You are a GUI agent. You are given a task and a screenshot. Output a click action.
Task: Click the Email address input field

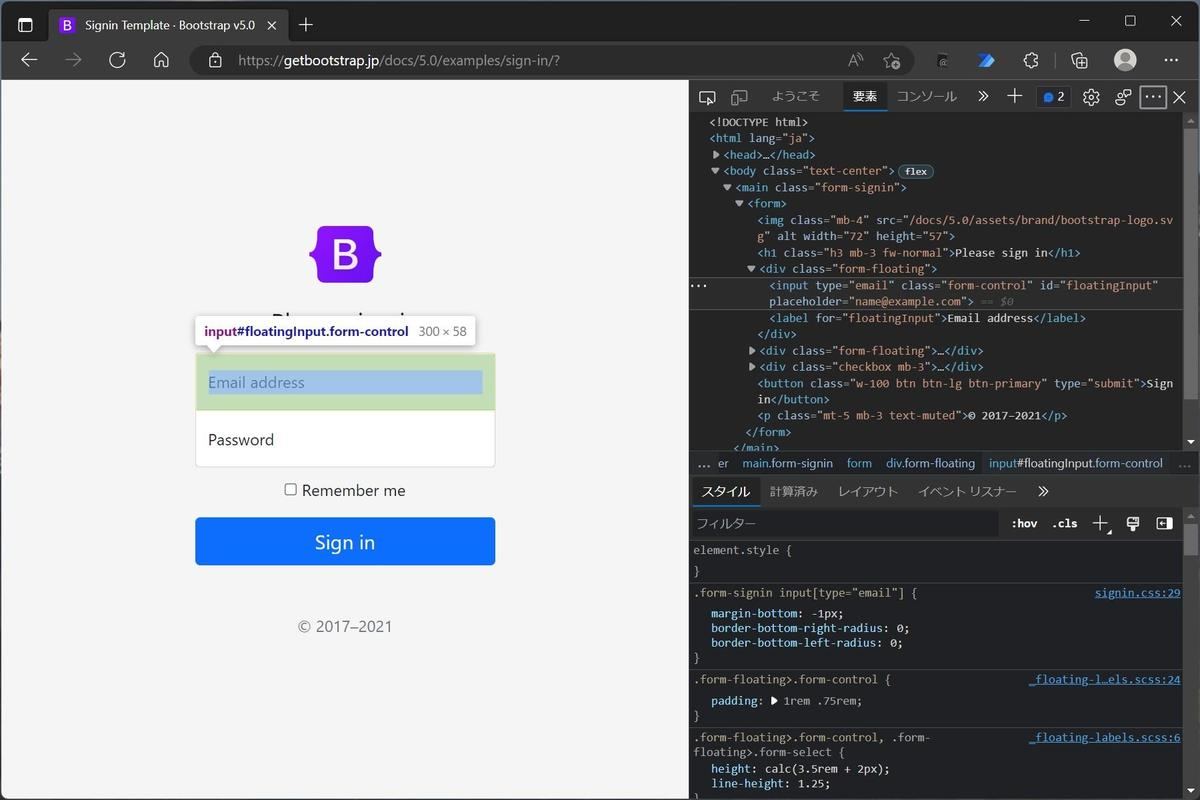[345, 382]
